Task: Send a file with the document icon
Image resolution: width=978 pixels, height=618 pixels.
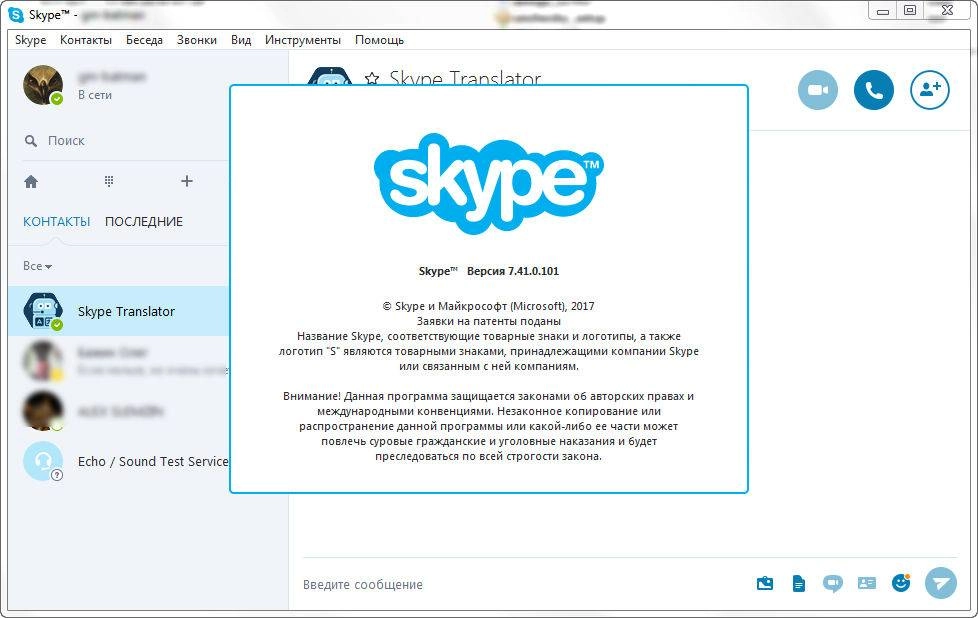Action: click(x=798, y=584)
